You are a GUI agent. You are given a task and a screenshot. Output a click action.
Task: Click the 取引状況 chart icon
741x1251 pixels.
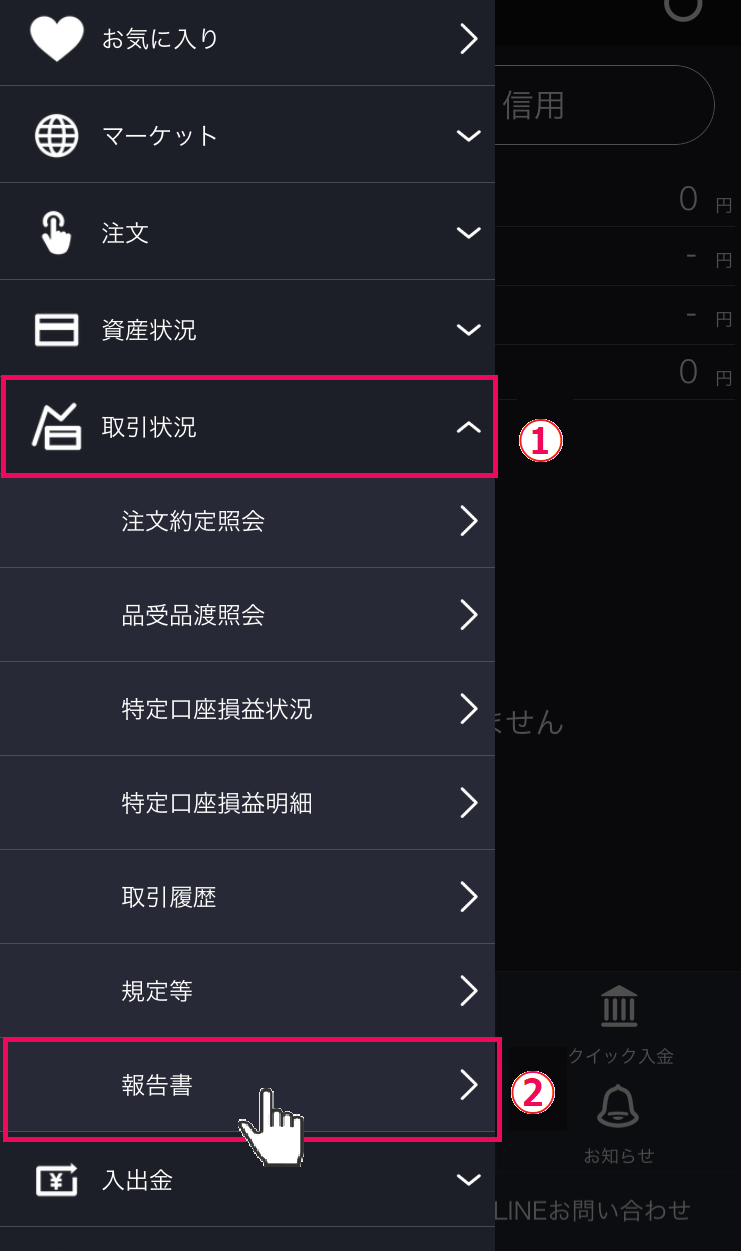[57, 427]
